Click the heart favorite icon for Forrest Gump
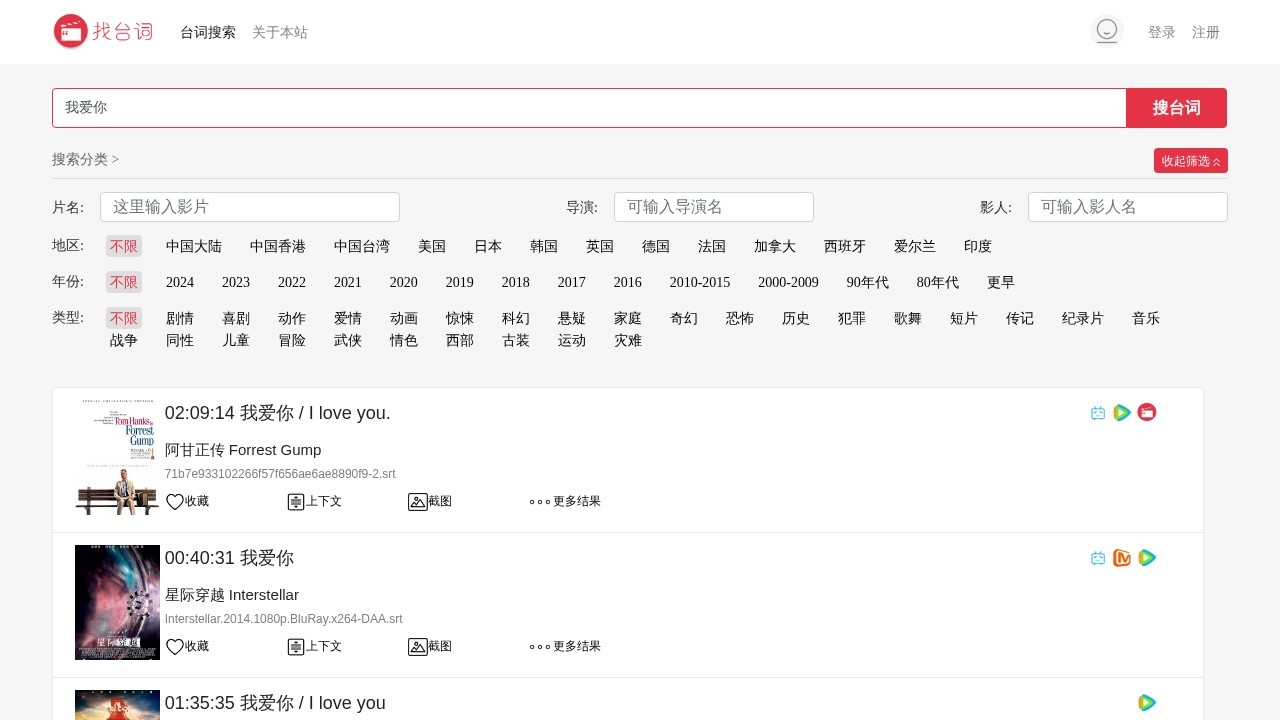 click(175, 502)
